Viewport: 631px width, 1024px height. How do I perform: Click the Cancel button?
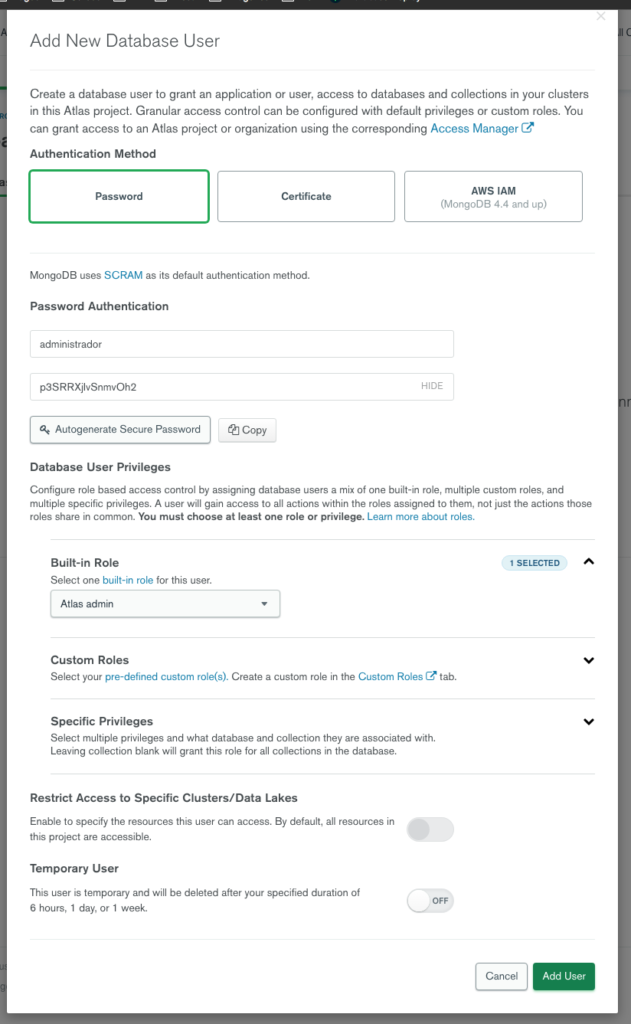(x=501, y=976)
